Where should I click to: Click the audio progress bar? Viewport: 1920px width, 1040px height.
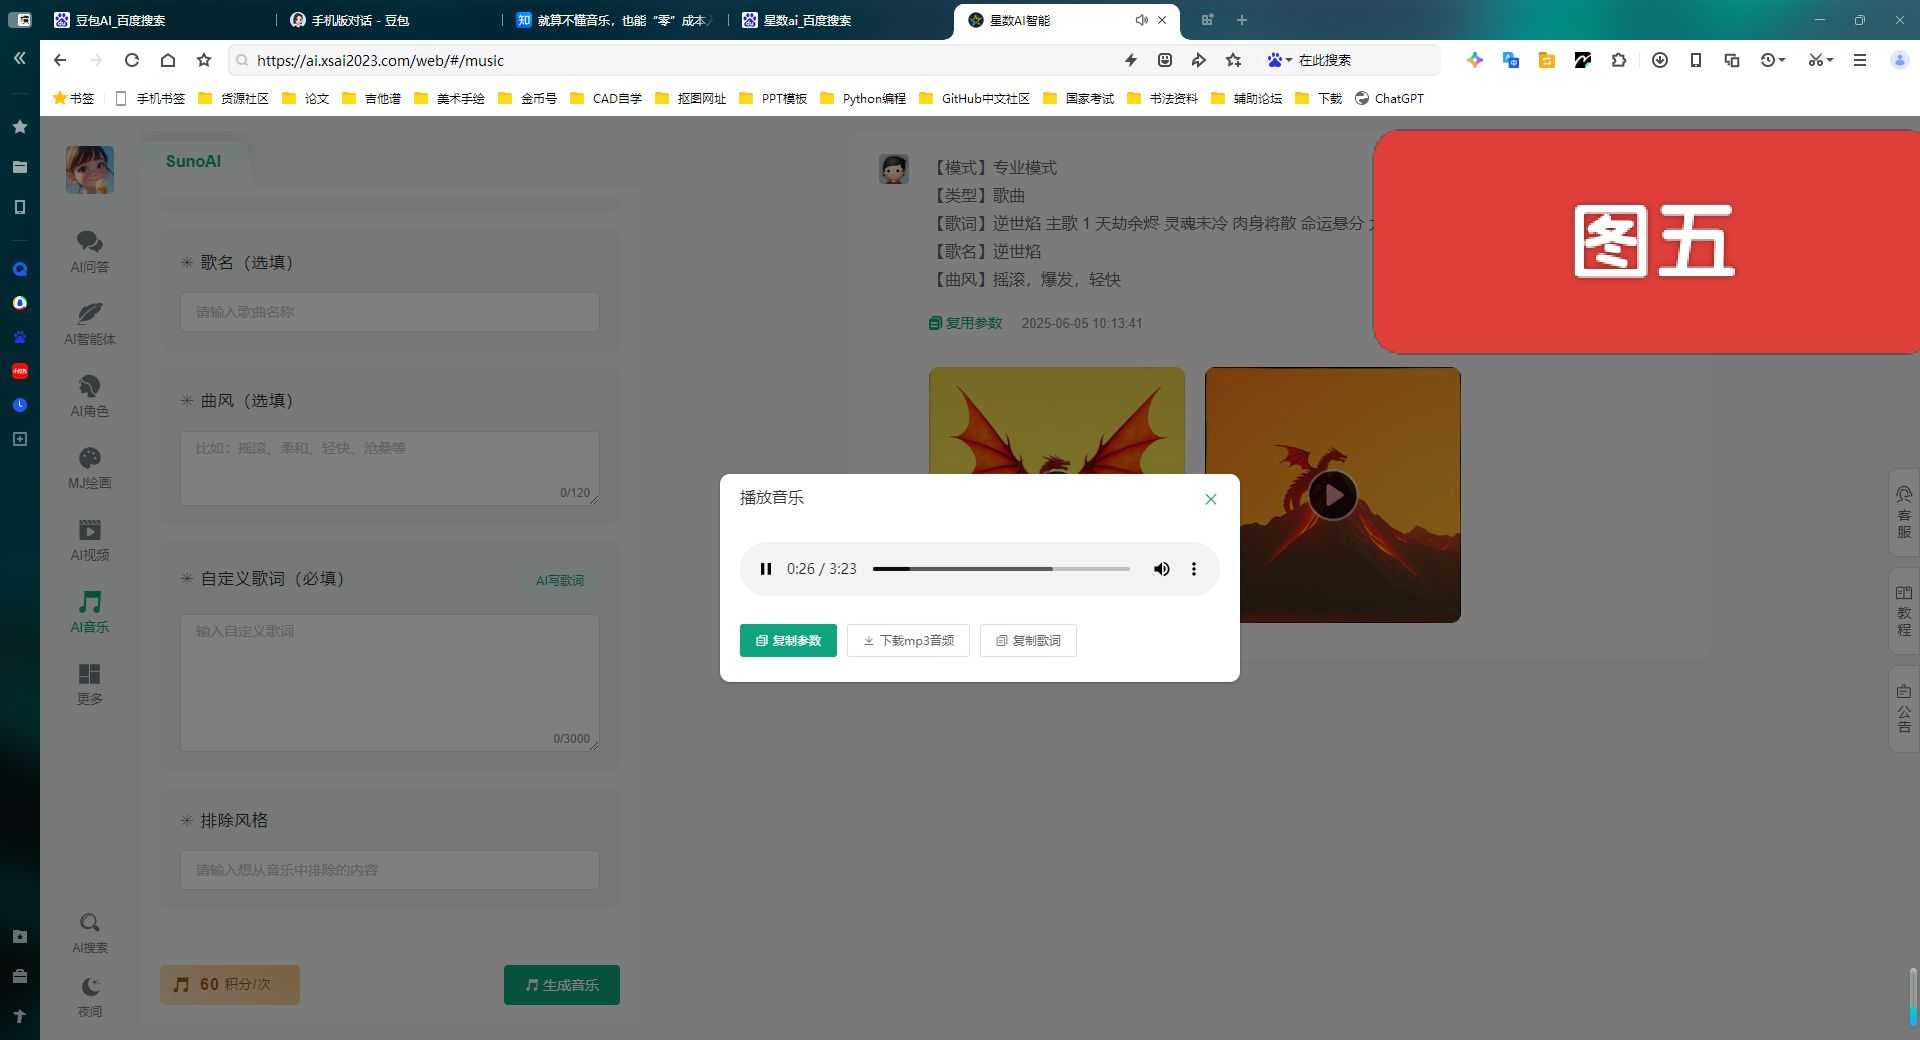[1001, 569]
